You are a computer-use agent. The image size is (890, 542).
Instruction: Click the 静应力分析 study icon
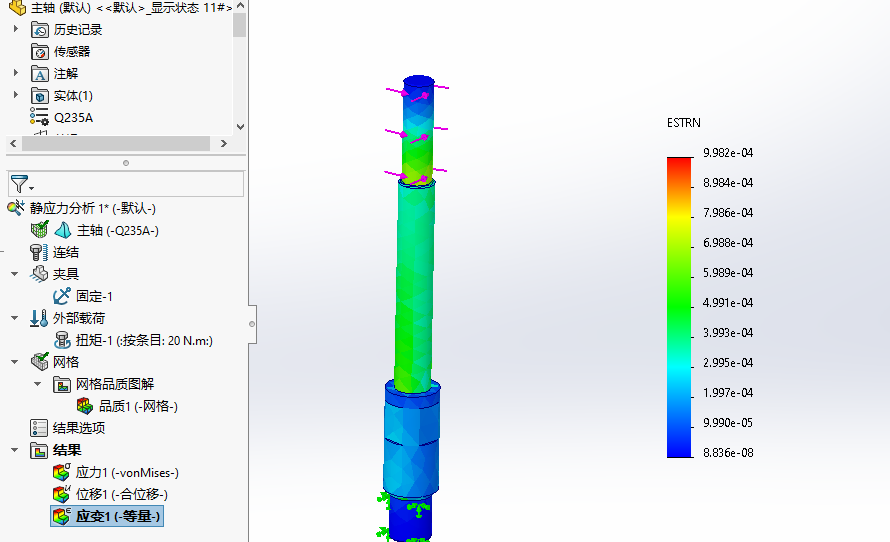tap(16, 208)
